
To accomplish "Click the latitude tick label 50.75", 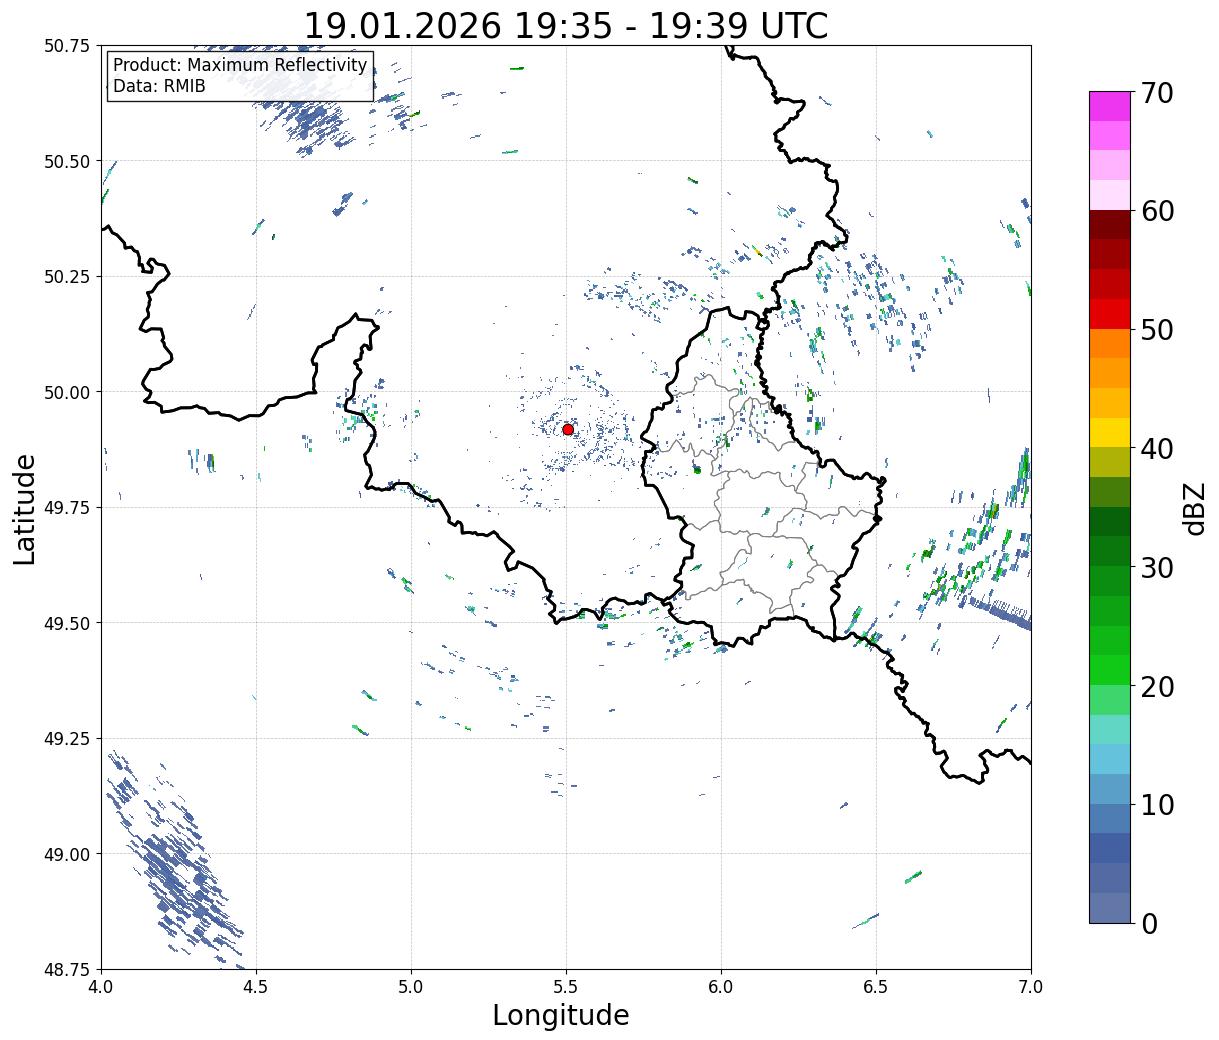I will (67, 46).
